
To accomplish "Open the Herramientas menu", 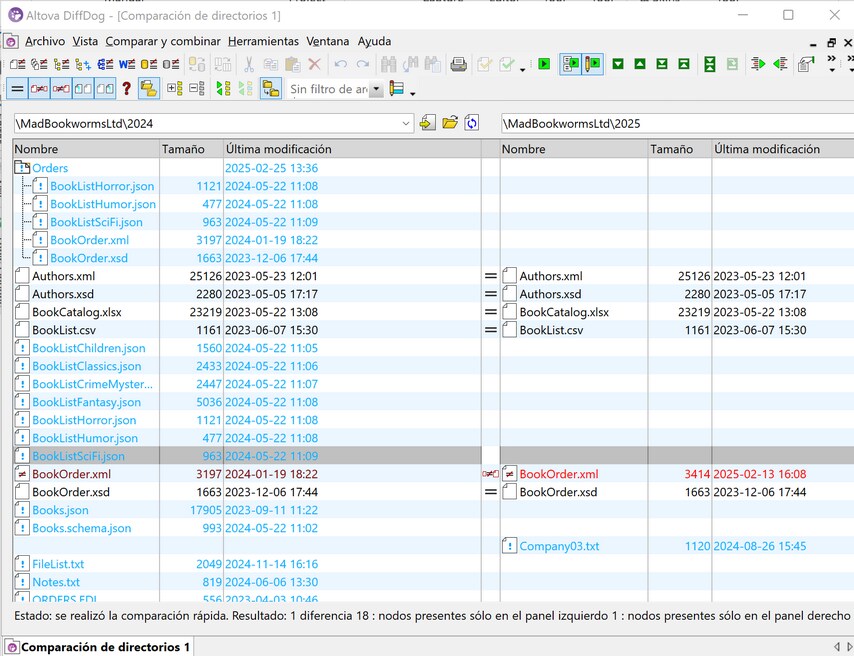I will (x=263, y=41).
